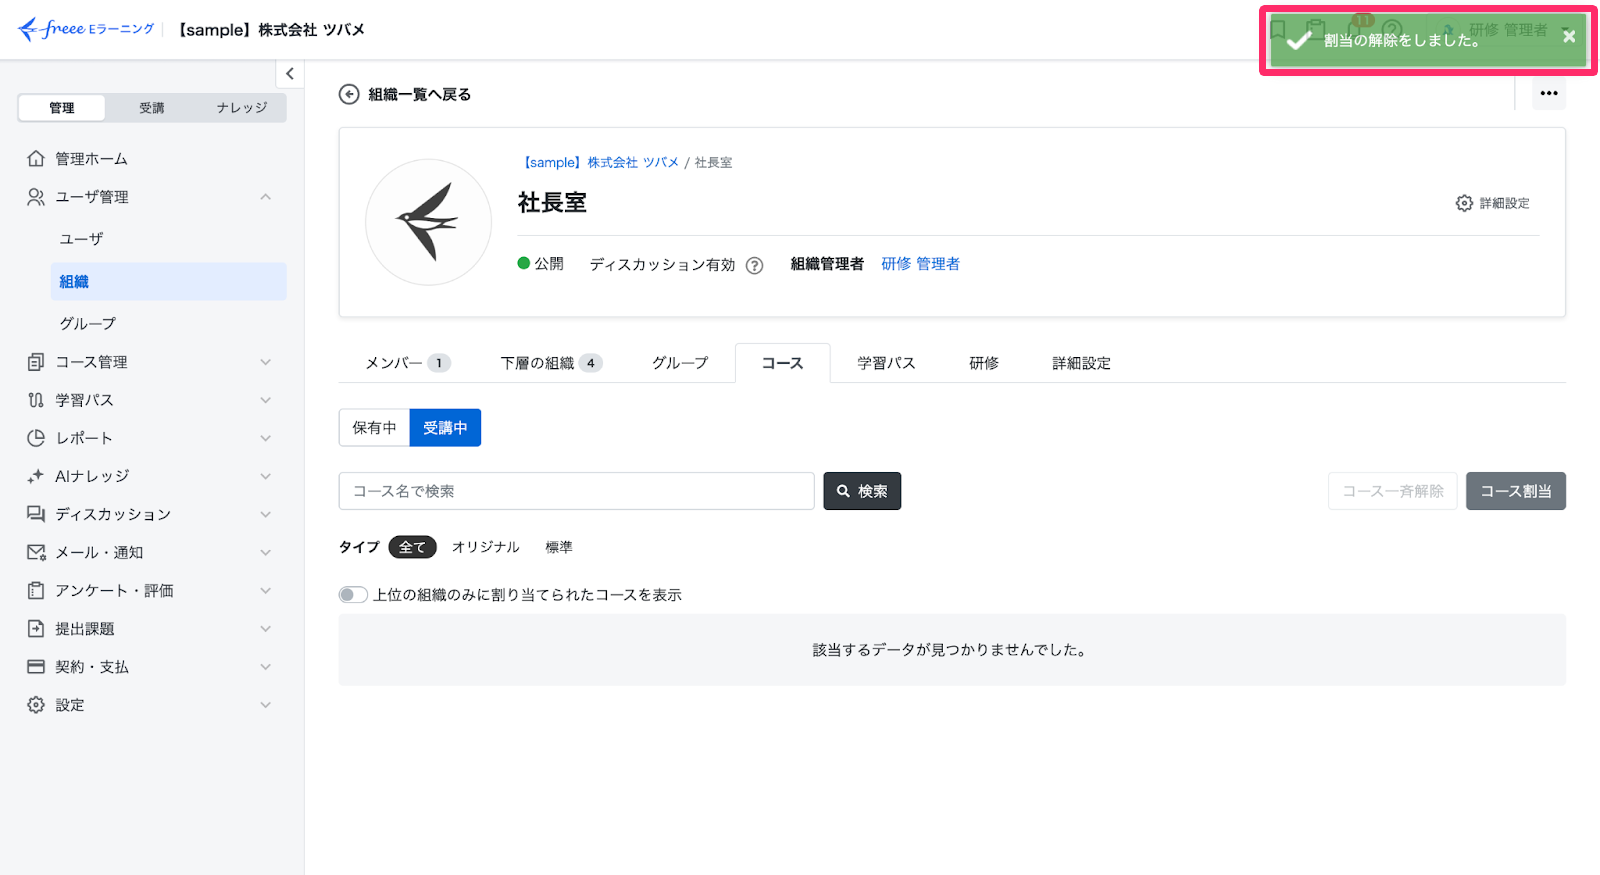Viewport: 1600px width, 875px height.
Task: Collapse the ユーザ管理 section chevron
Action: pos(266,197)
